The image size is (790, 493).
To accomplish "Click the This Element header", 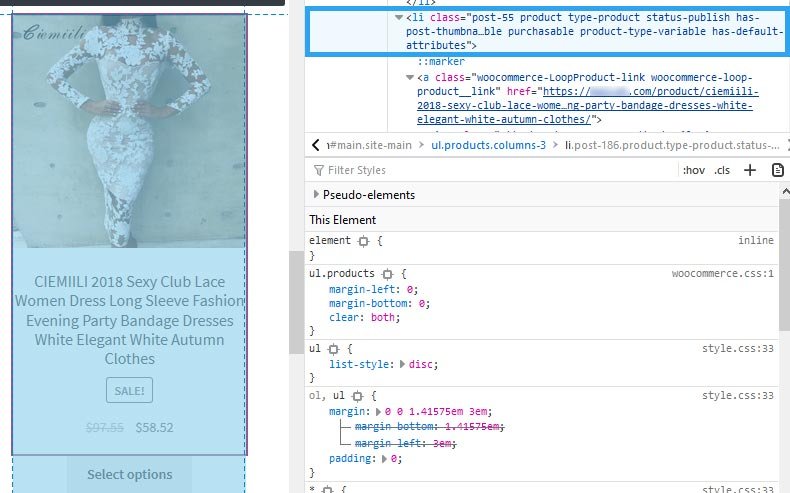I will coord(343,220).
